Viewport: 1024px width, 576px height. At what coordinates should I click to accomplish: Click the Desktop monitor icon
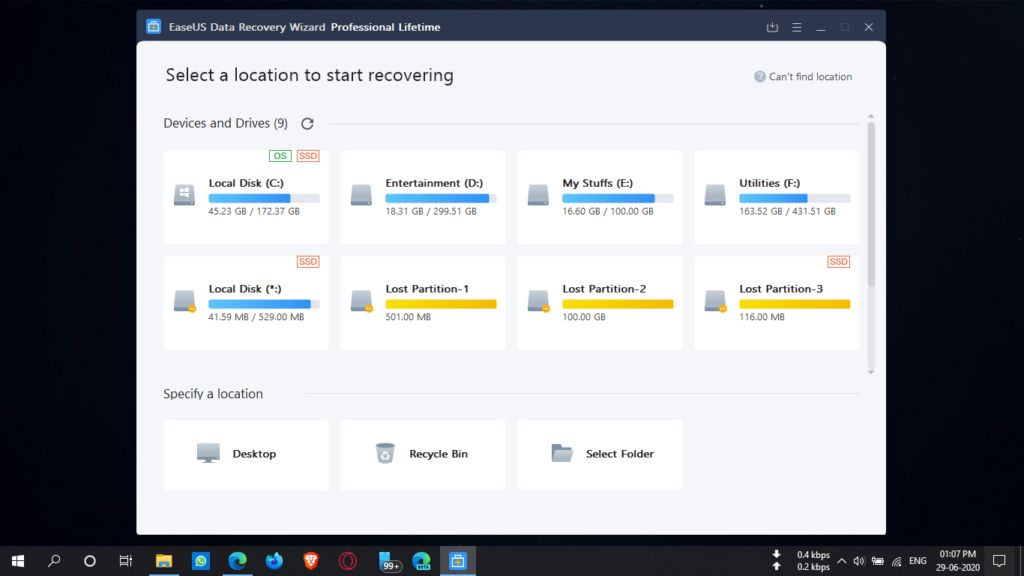pyautogui.click(x=208, y=453)
